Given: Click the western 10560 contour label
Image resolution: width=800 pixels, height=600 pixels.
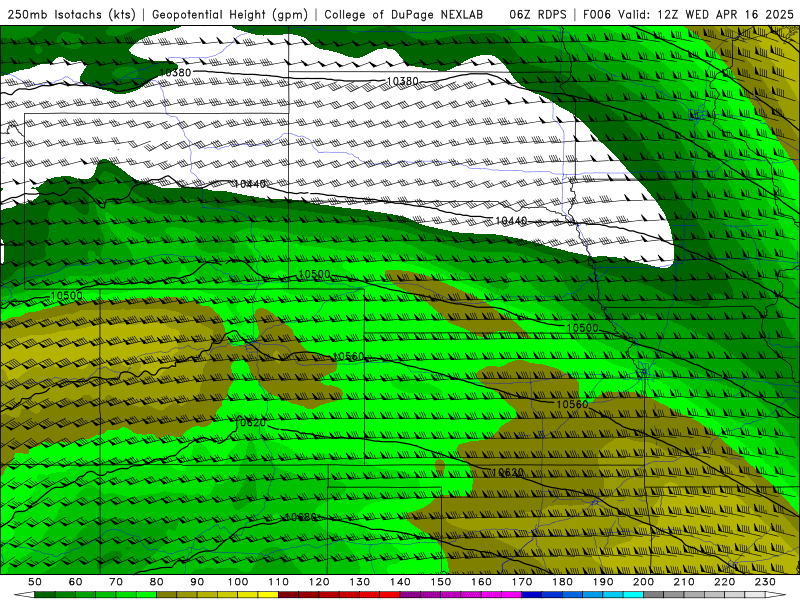Looking at the screenshot, I should pos(348,357).
